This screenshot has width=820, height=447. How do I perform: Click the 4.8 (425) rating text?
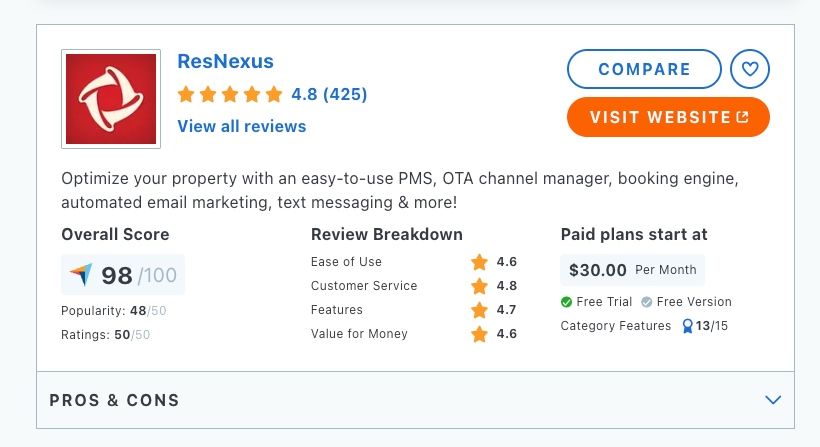pyautogui.click(x=329, y=95)
